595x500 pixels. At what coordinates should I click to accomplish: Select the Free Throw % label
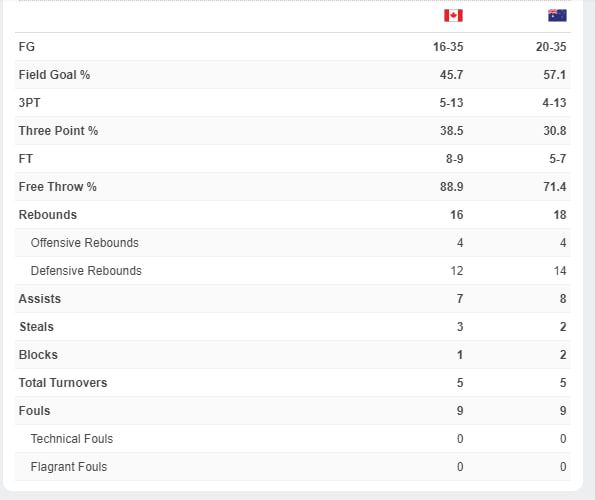[58, 187]
